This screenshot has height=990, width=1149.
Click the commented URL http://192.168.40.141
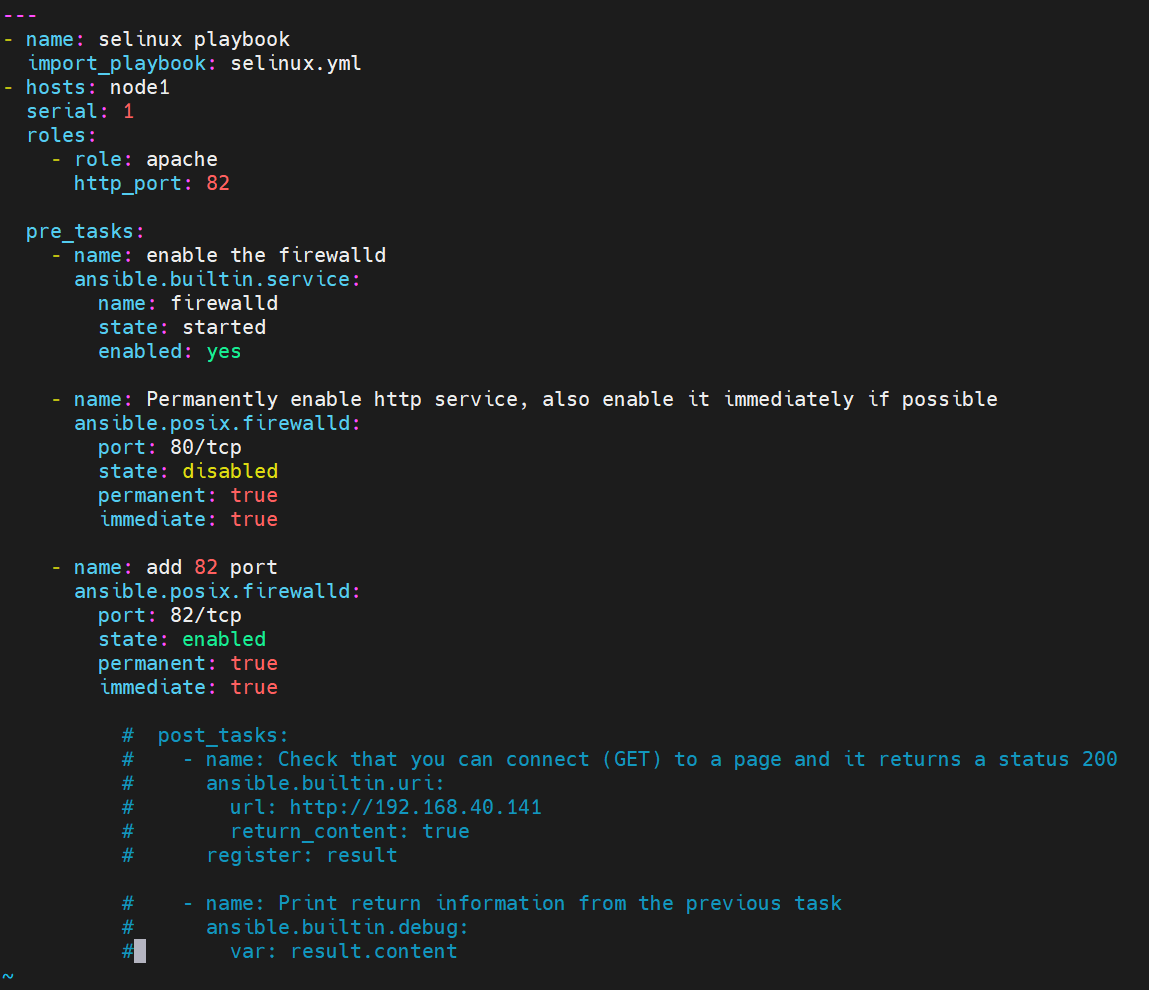point(415,808)
